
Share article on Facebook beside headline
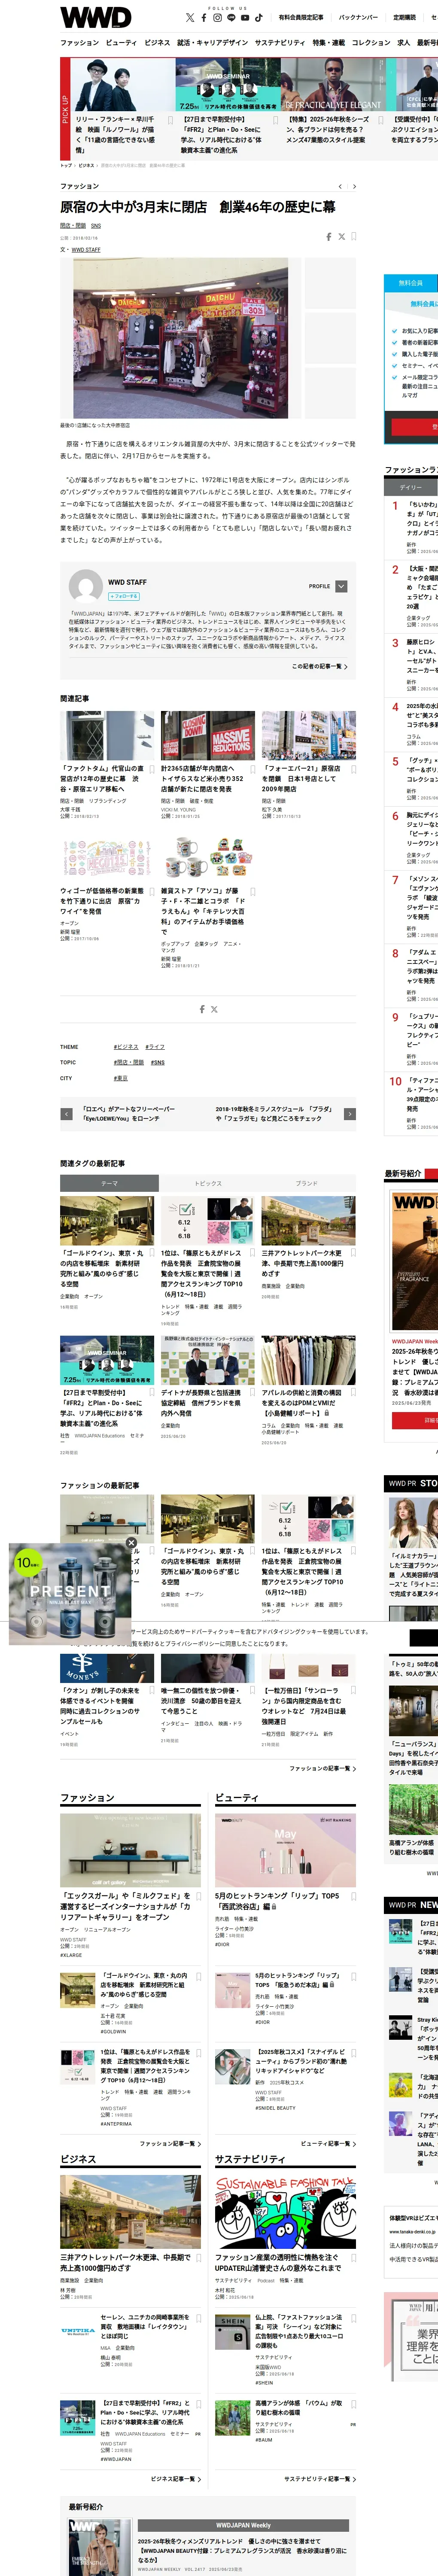329,237
